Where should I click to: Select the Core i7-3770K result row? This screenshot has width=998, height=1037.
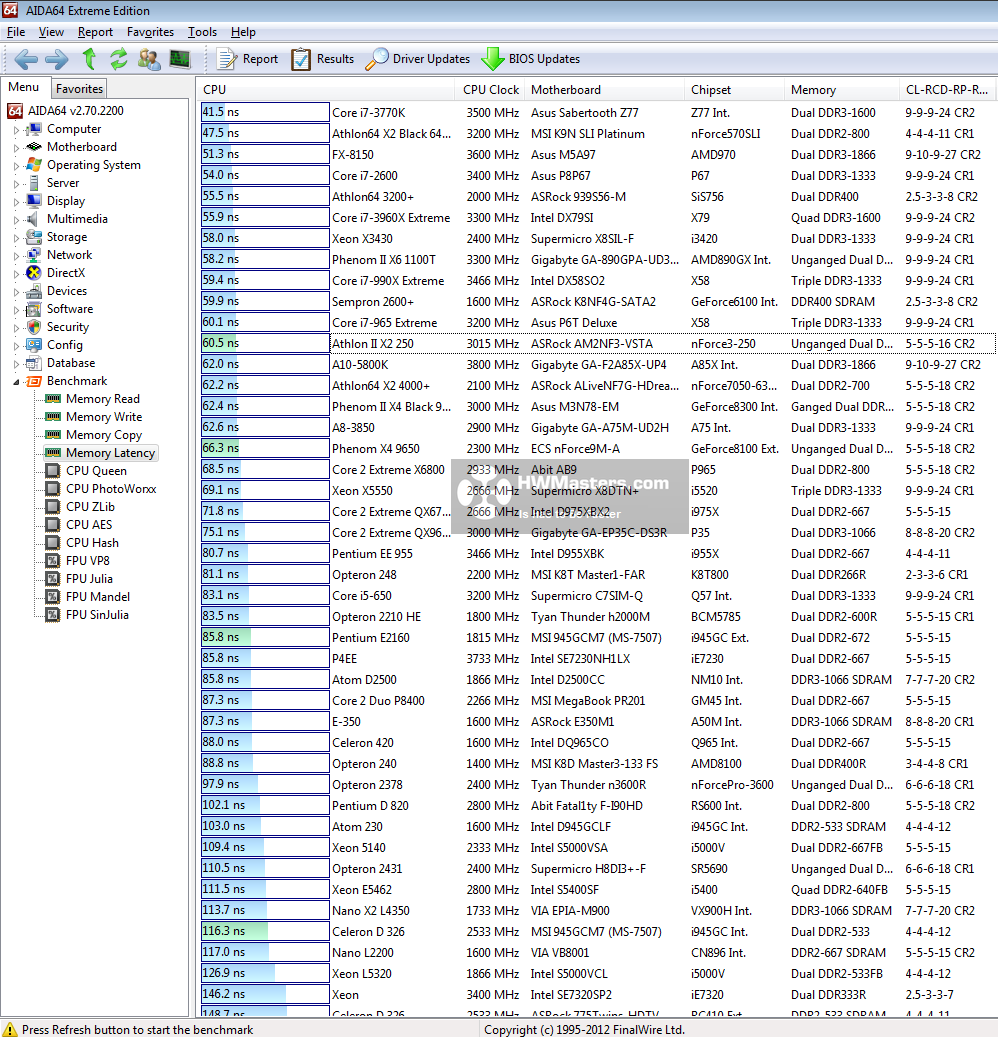597,112
